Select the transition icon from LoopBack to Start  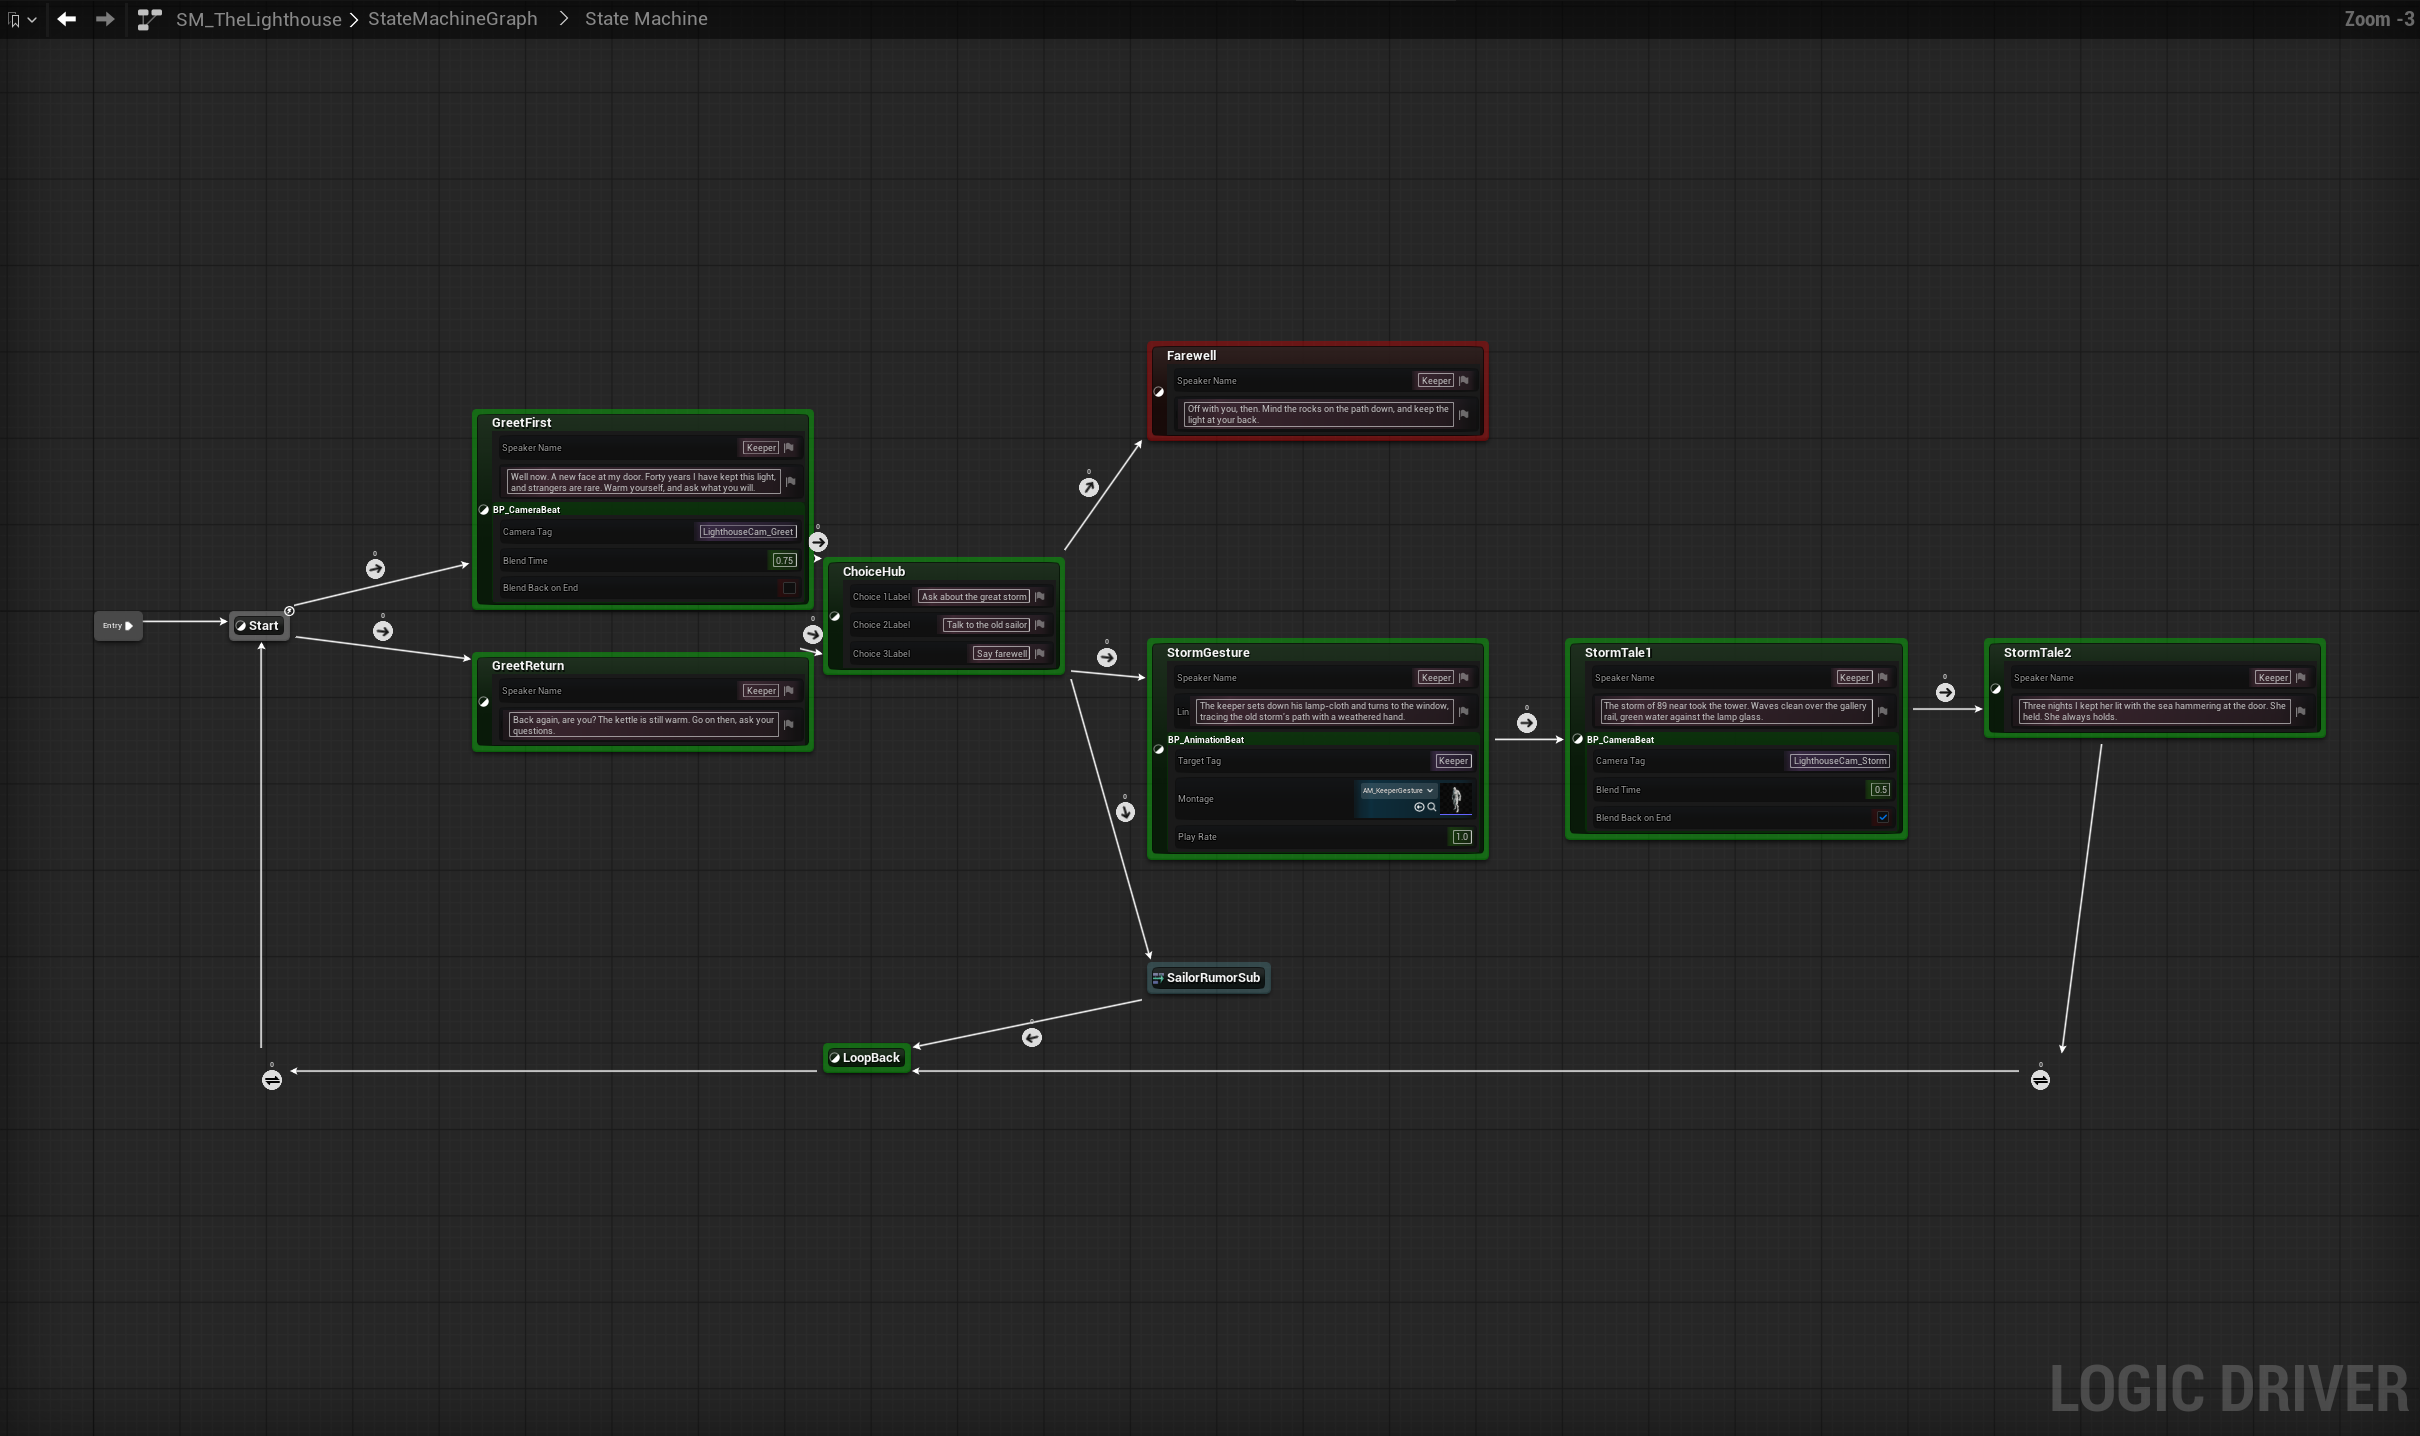(272, 1080)
